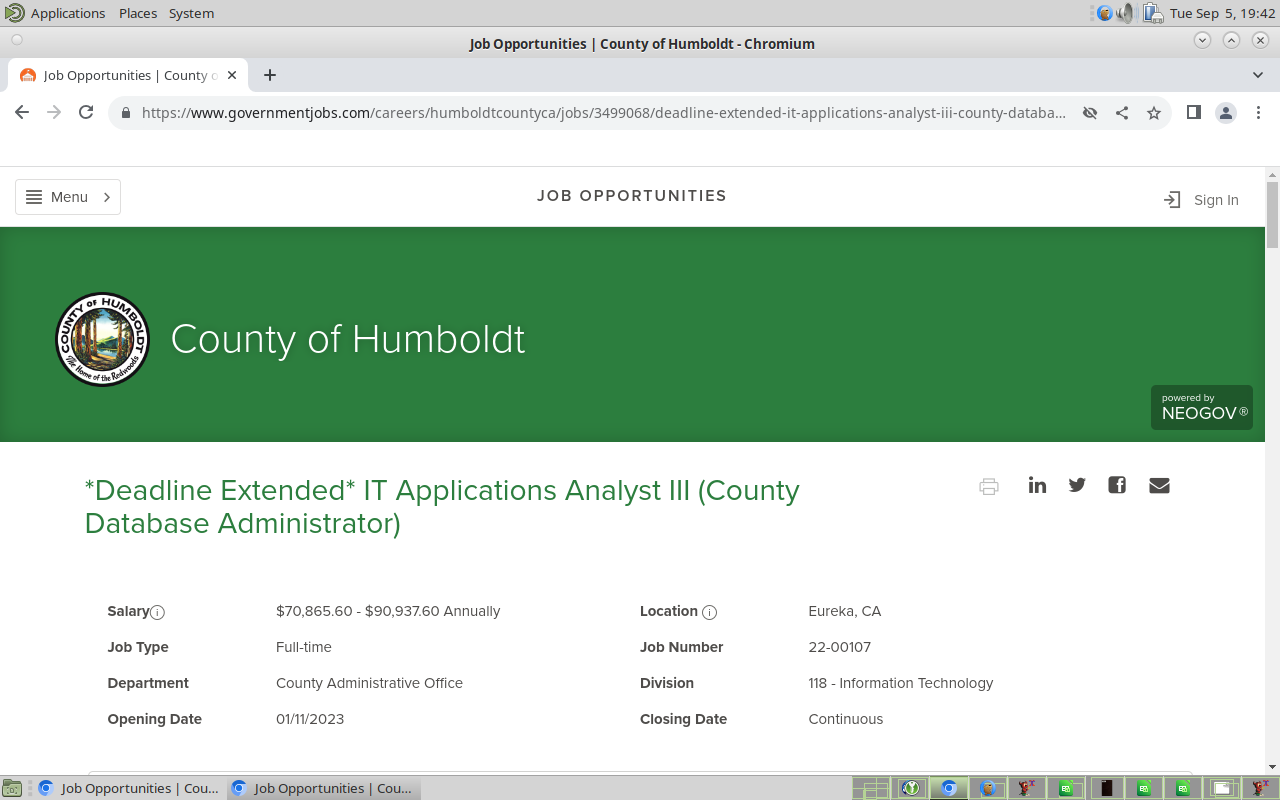
Task: Email this job posting via envelope icon
Action: pos(1159,485)
